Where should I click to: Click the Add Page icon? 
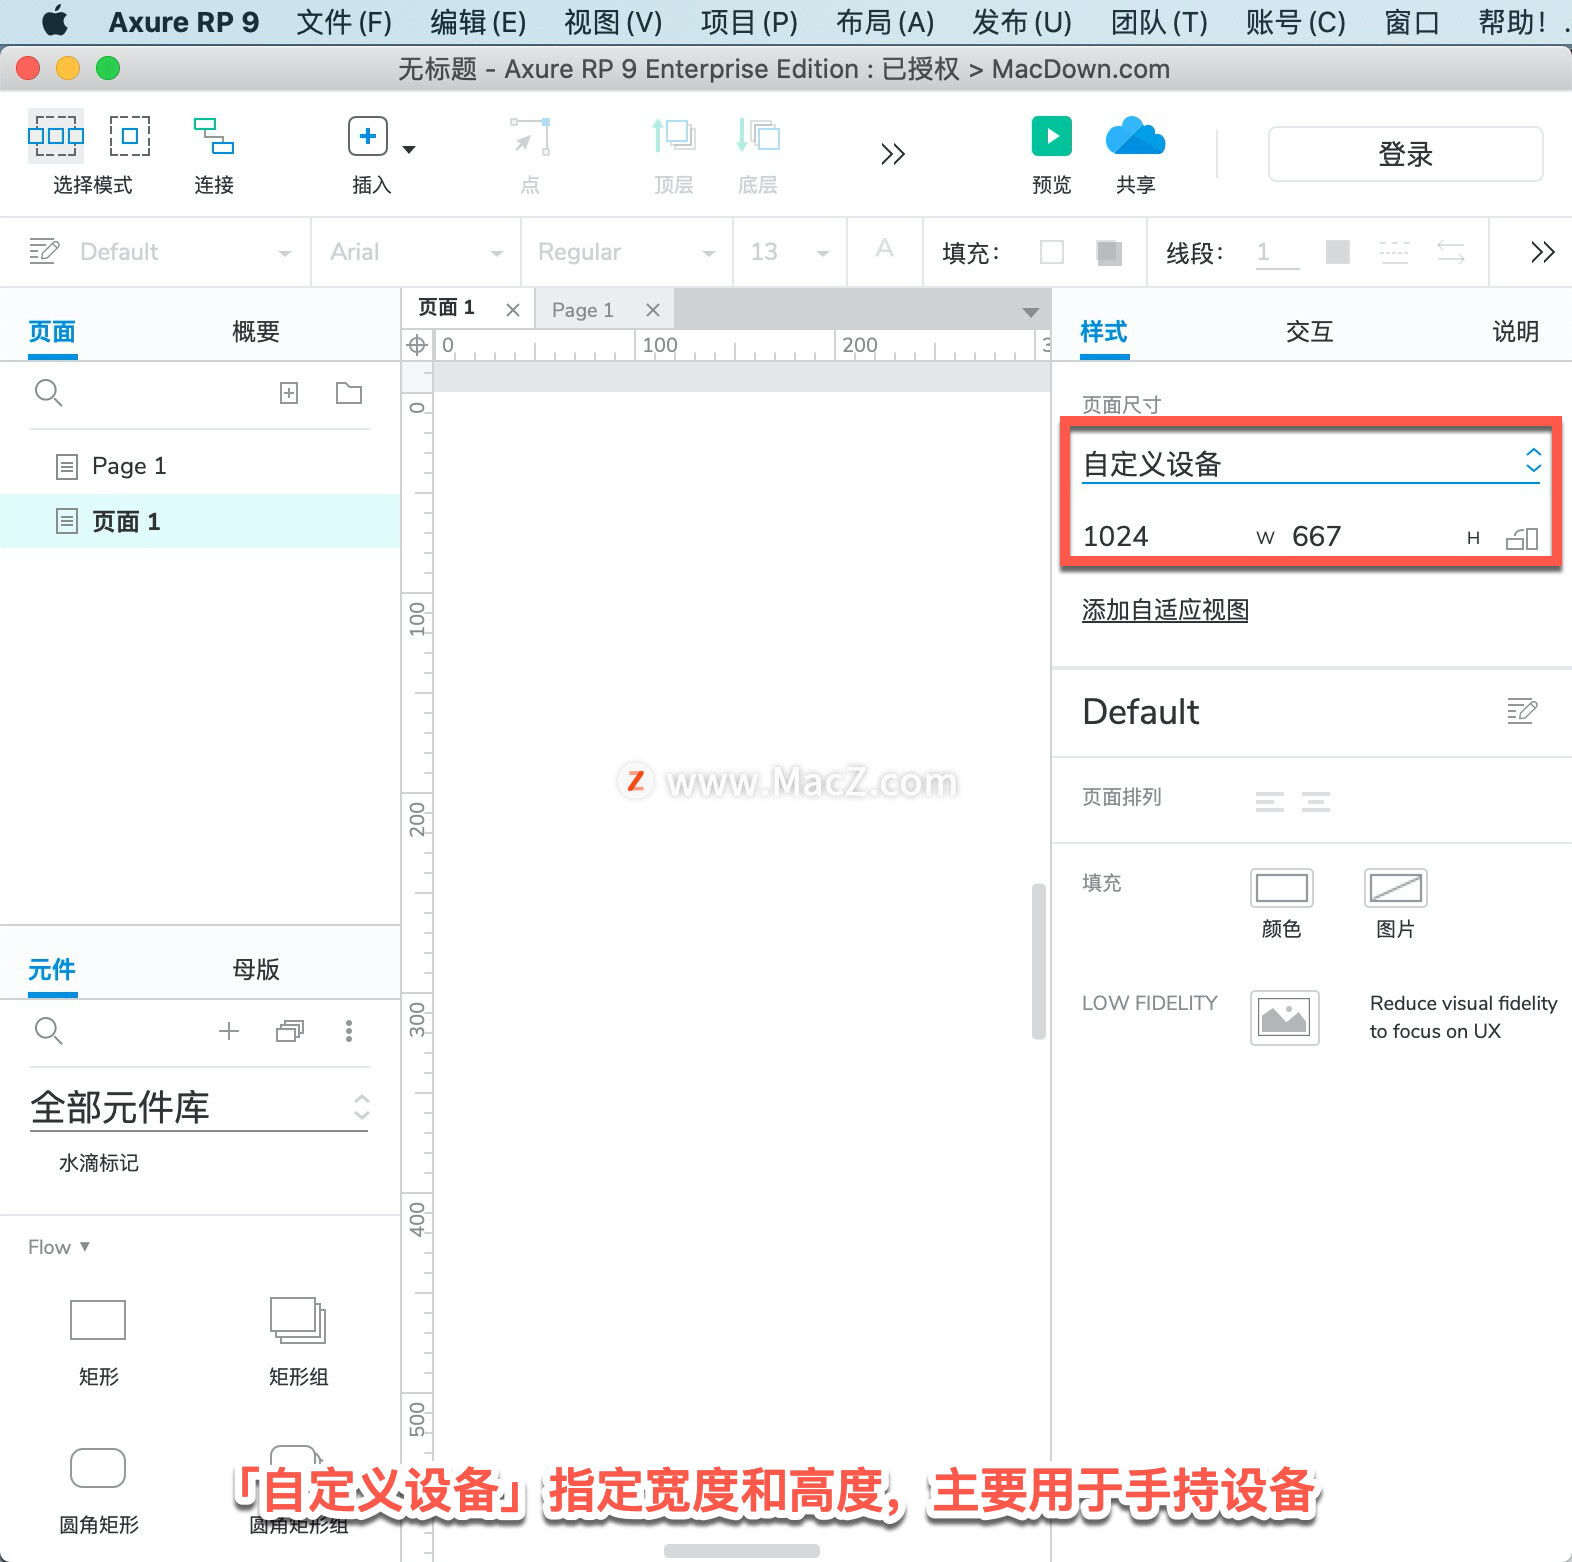coord(289,393)
